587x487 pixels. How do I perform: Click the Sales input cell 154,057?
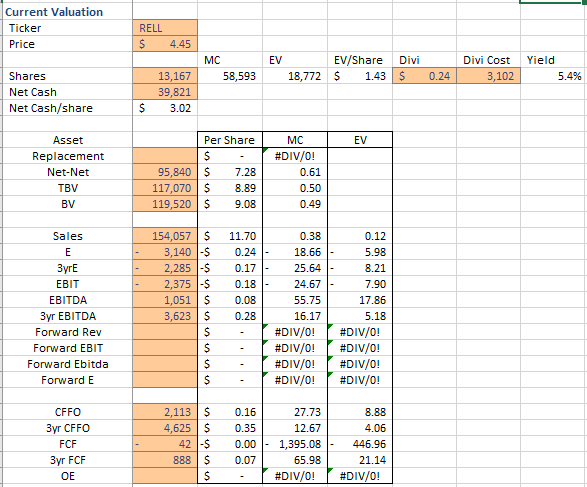coord(165,236)
